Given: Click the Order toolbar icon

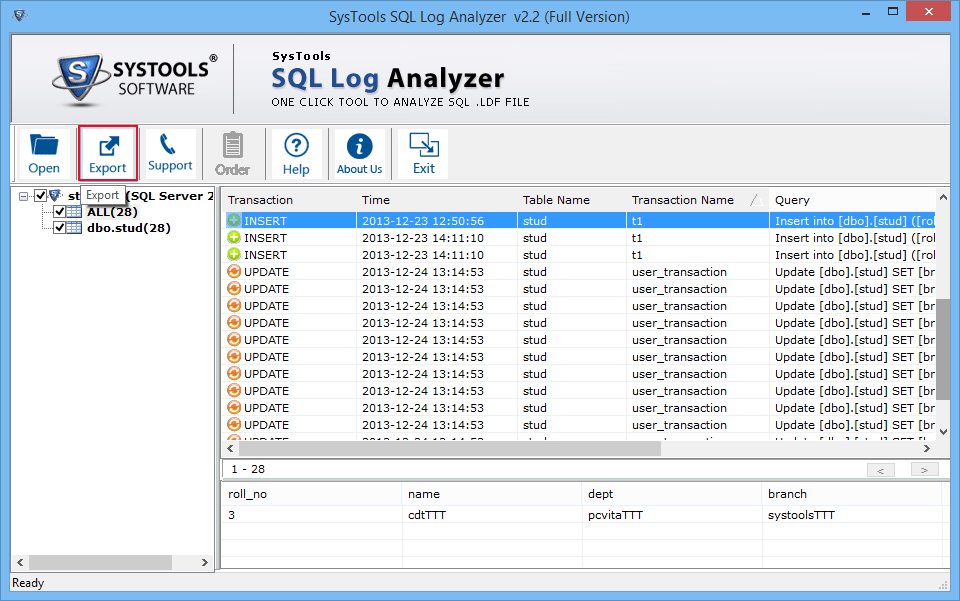Looking at the screenshot, I should [233, 152].
